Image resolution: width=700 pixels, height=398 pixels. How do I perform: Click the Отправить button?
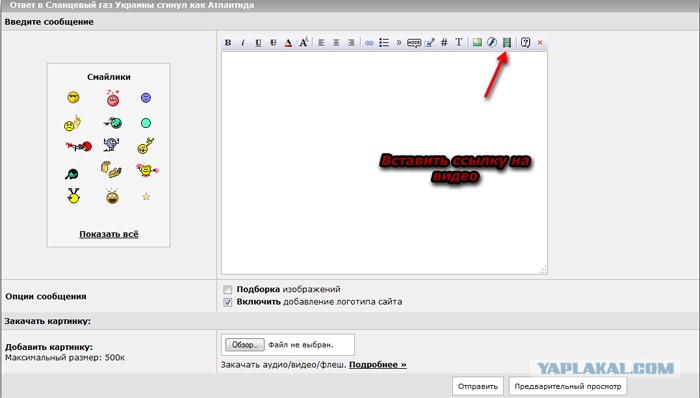[478, 386]
